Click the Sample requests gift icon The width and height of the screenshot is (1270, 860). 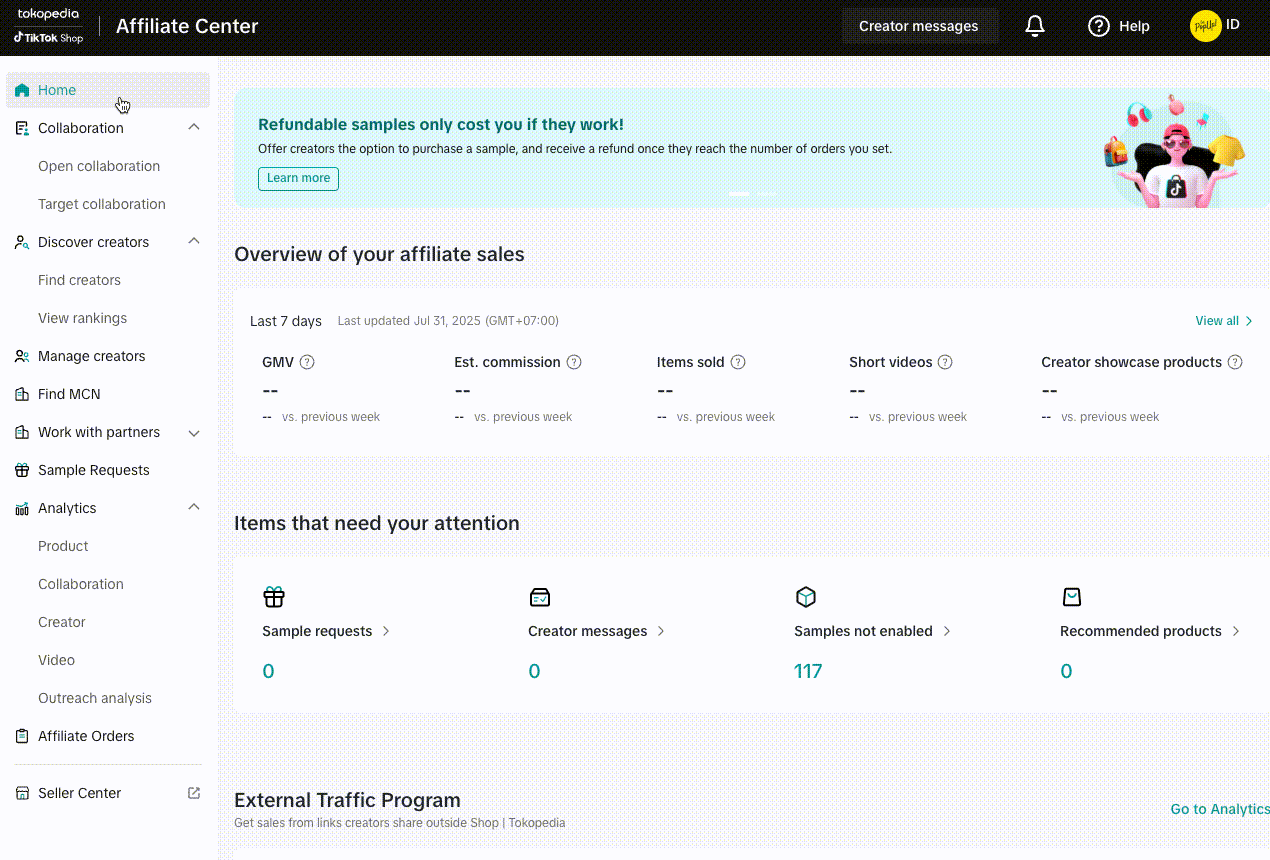(274, 597)
